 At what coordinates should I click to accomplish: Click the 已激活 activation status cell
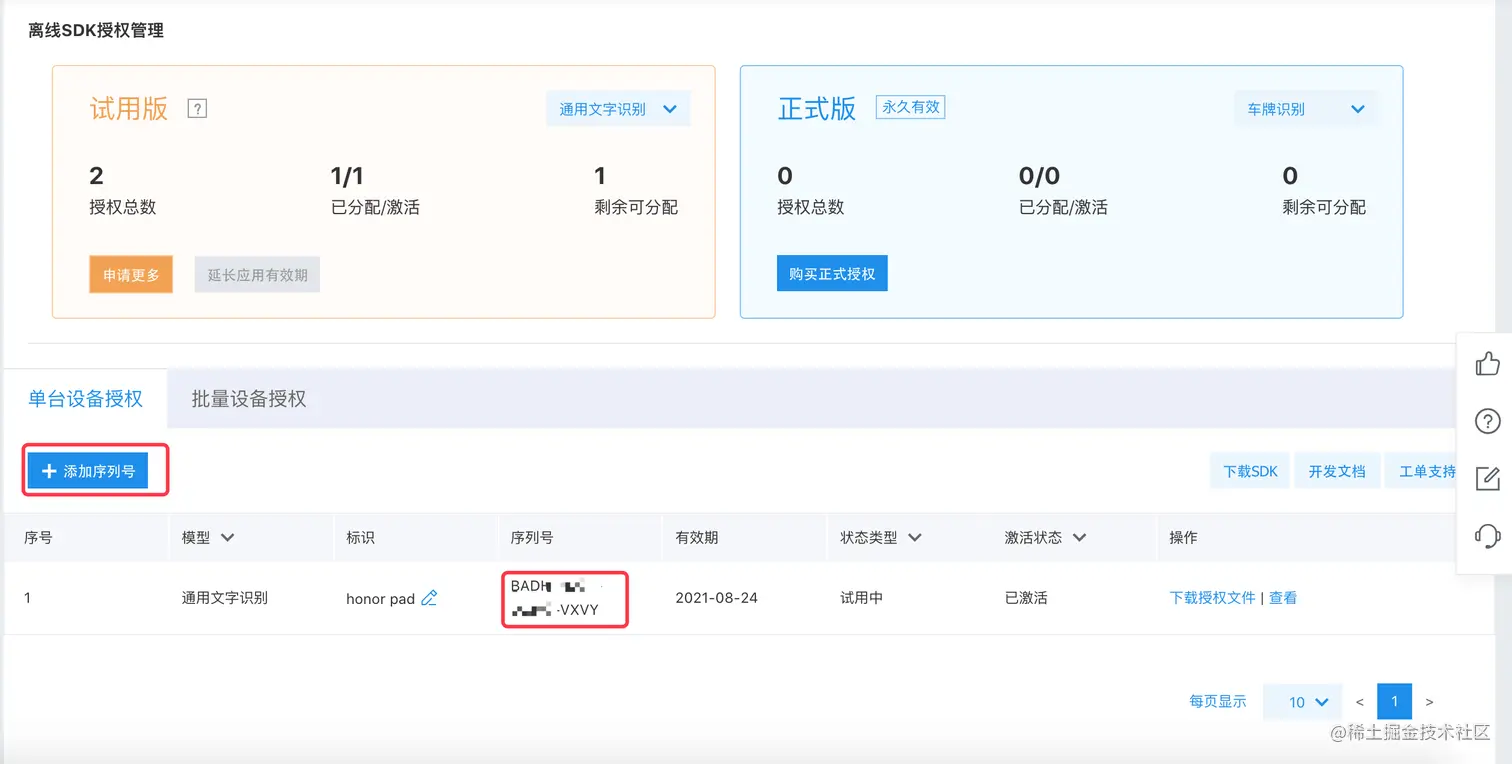(1026, 598)
